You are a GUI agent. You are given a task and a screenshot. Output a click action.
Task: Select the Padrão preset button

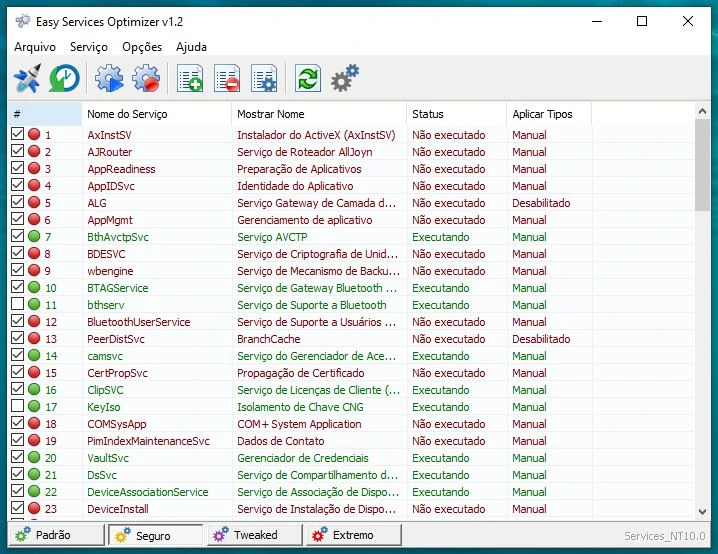coord(57,535)
